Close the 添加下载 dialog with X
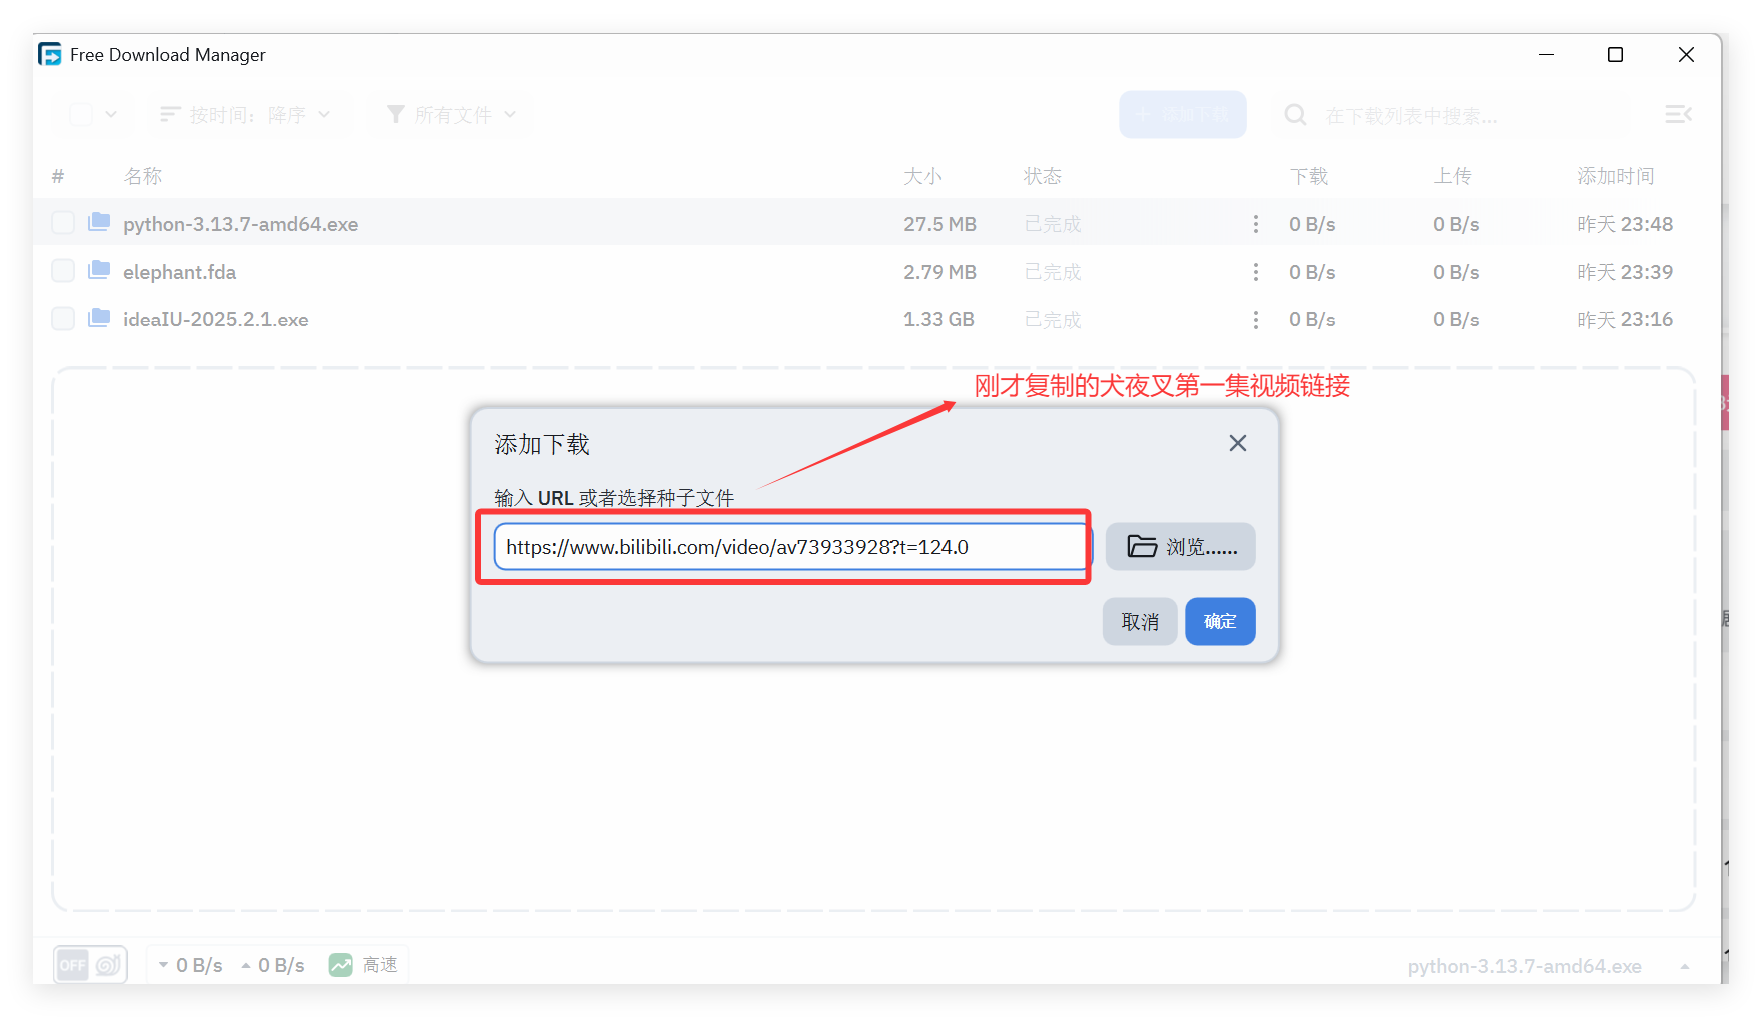 click(x=1238, y=443)
